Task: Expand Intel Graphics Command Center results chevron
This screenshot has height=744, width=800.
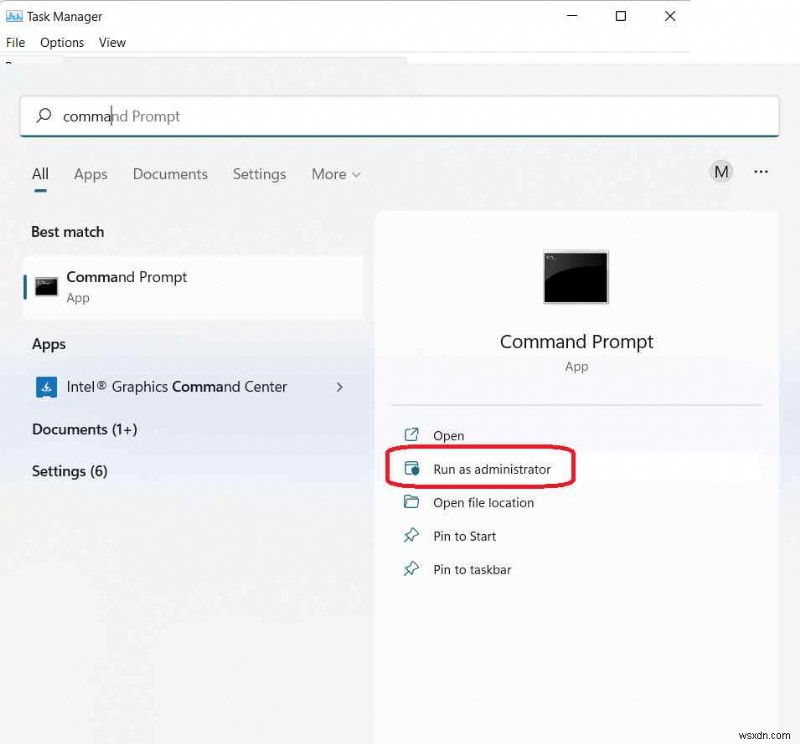Action: point(339,387)
